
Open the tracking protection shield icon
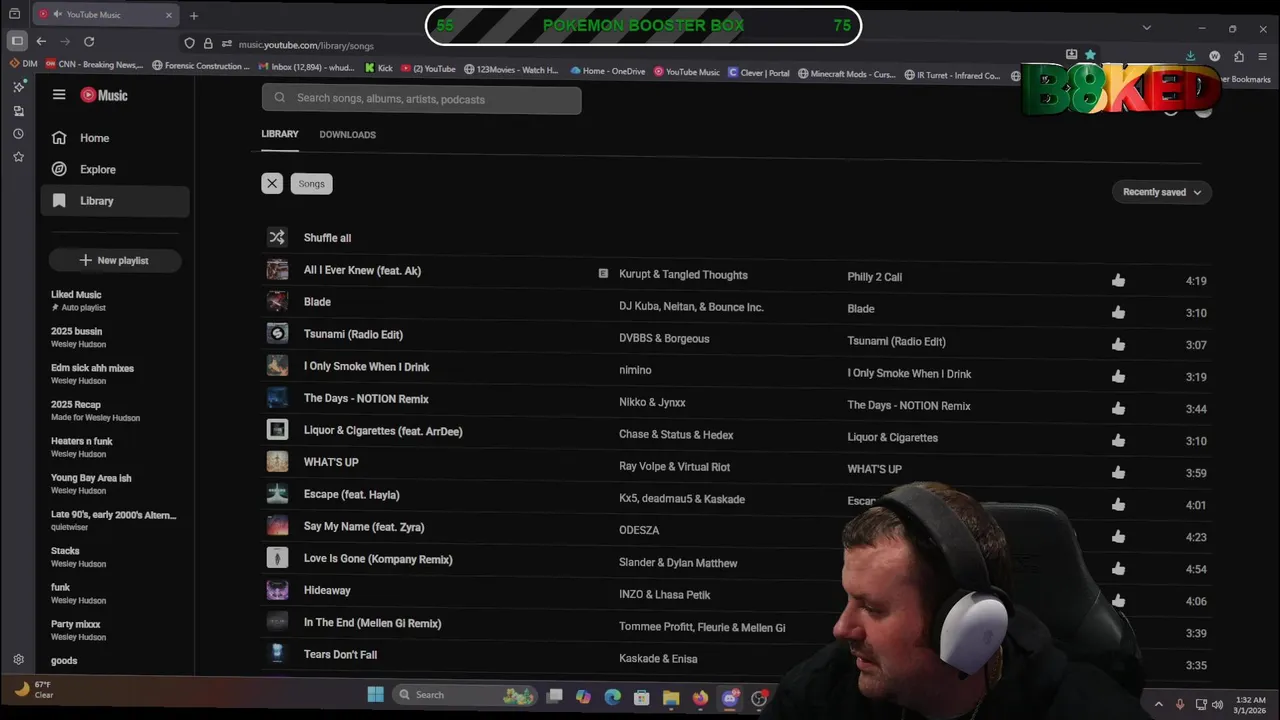click(189, 44)
